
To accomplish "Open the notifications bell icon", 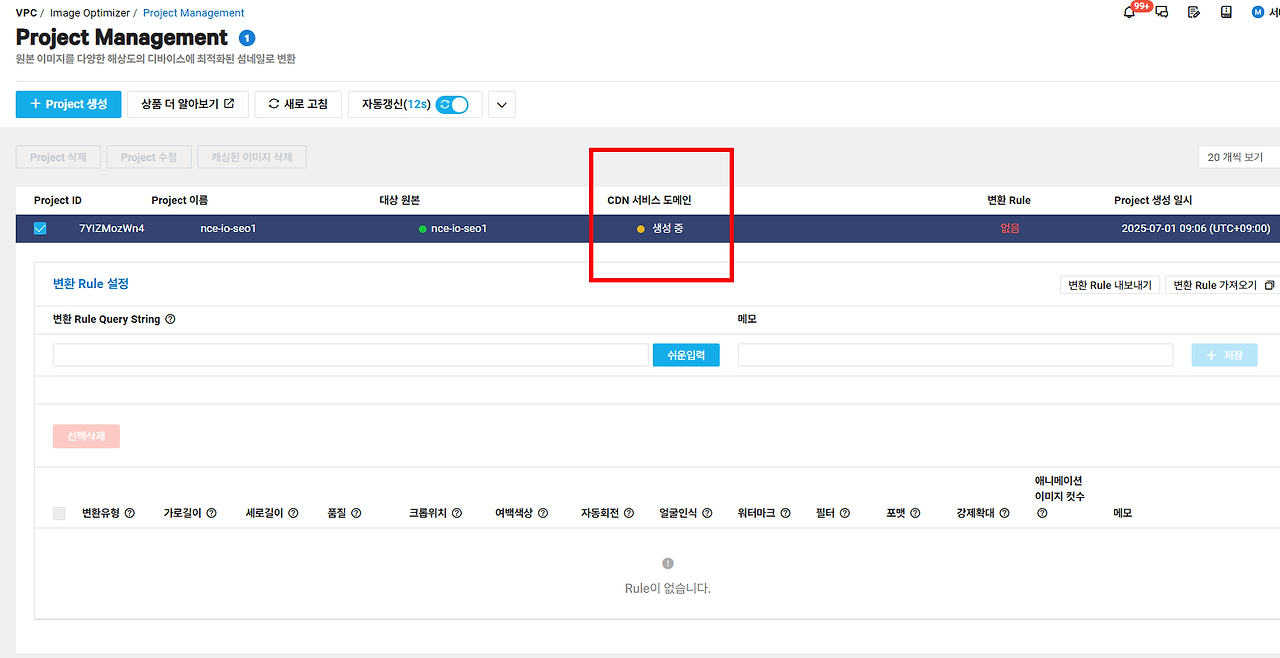I will (1130, 12).
